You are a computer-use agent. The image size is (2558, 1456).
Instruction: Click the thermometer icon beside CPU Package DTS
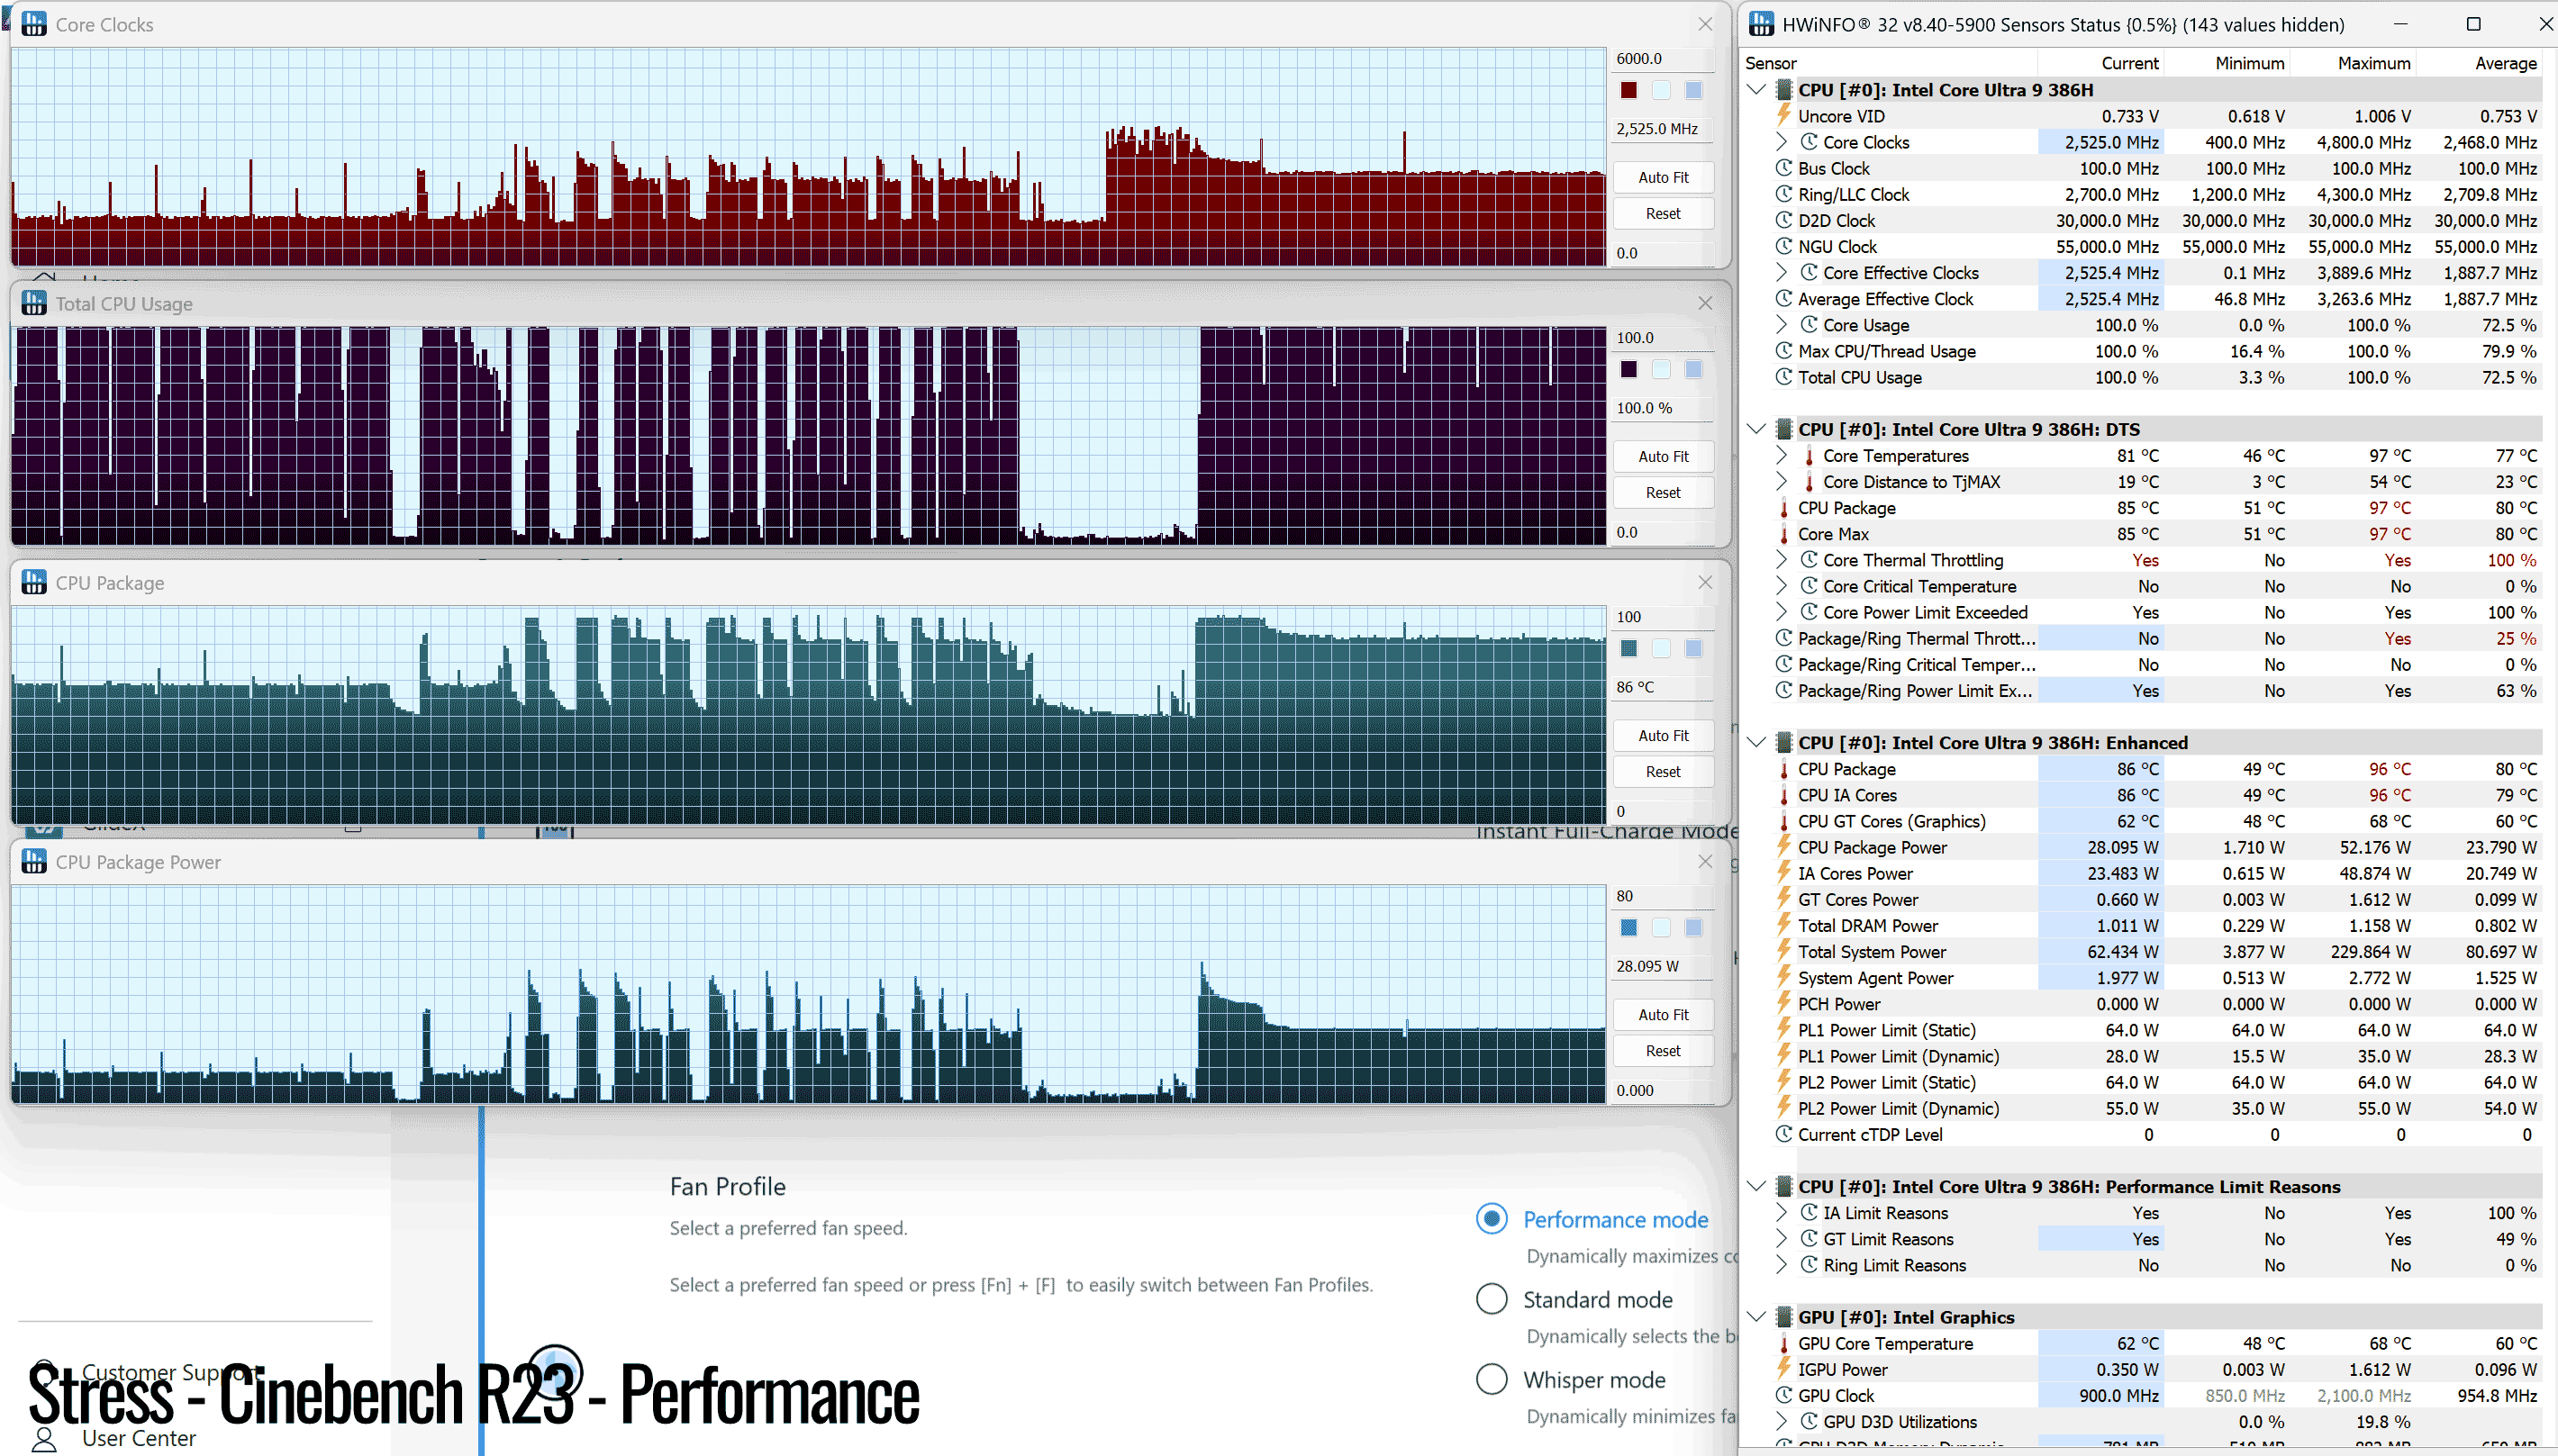(1784, 508)
